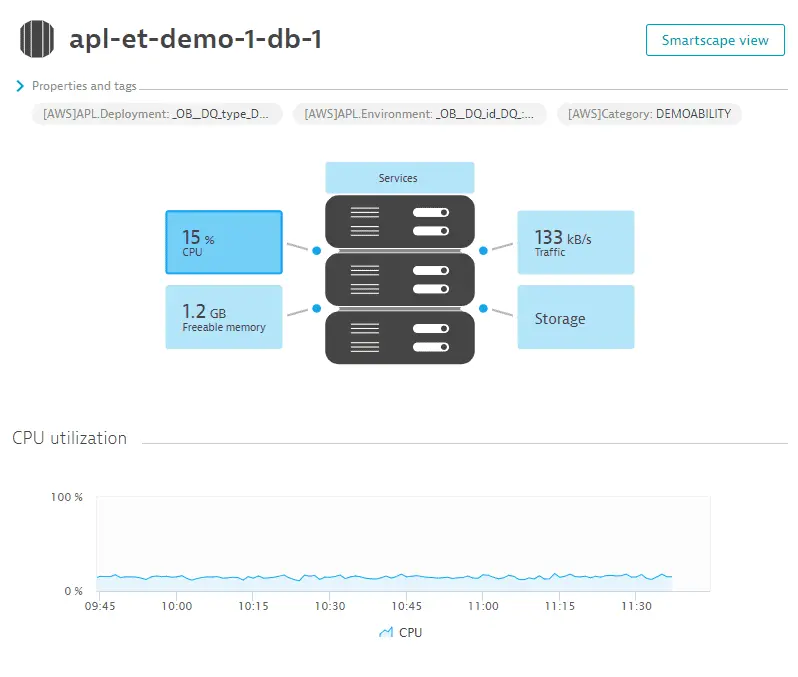
Task: Click the 0 % axis label
Action: tap(73, 591)
